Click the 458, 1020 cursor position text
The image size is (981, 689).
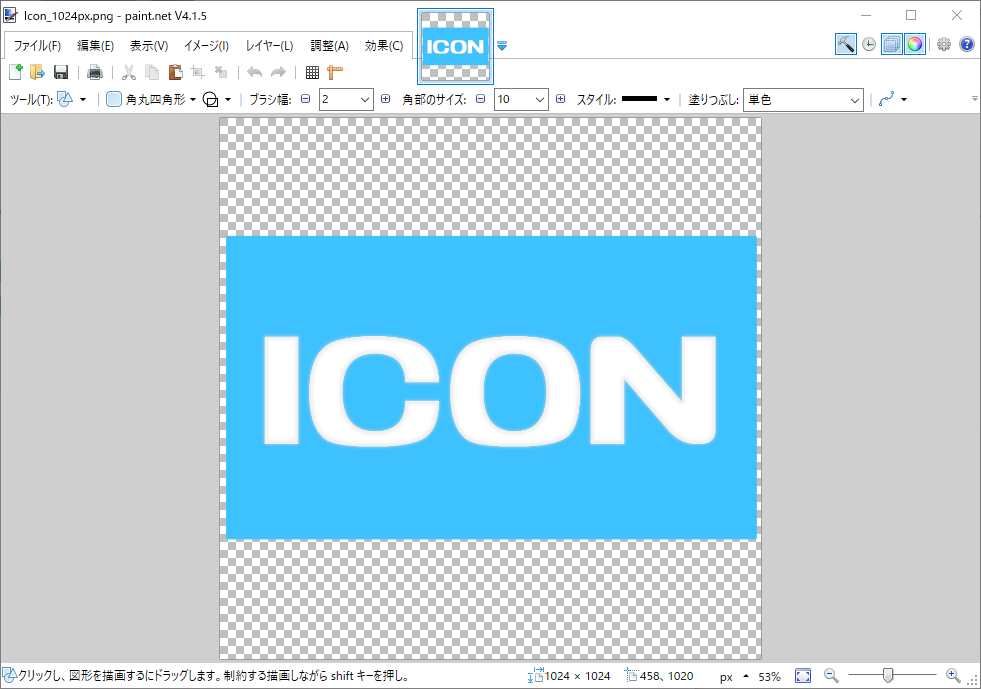pos(666,676)
